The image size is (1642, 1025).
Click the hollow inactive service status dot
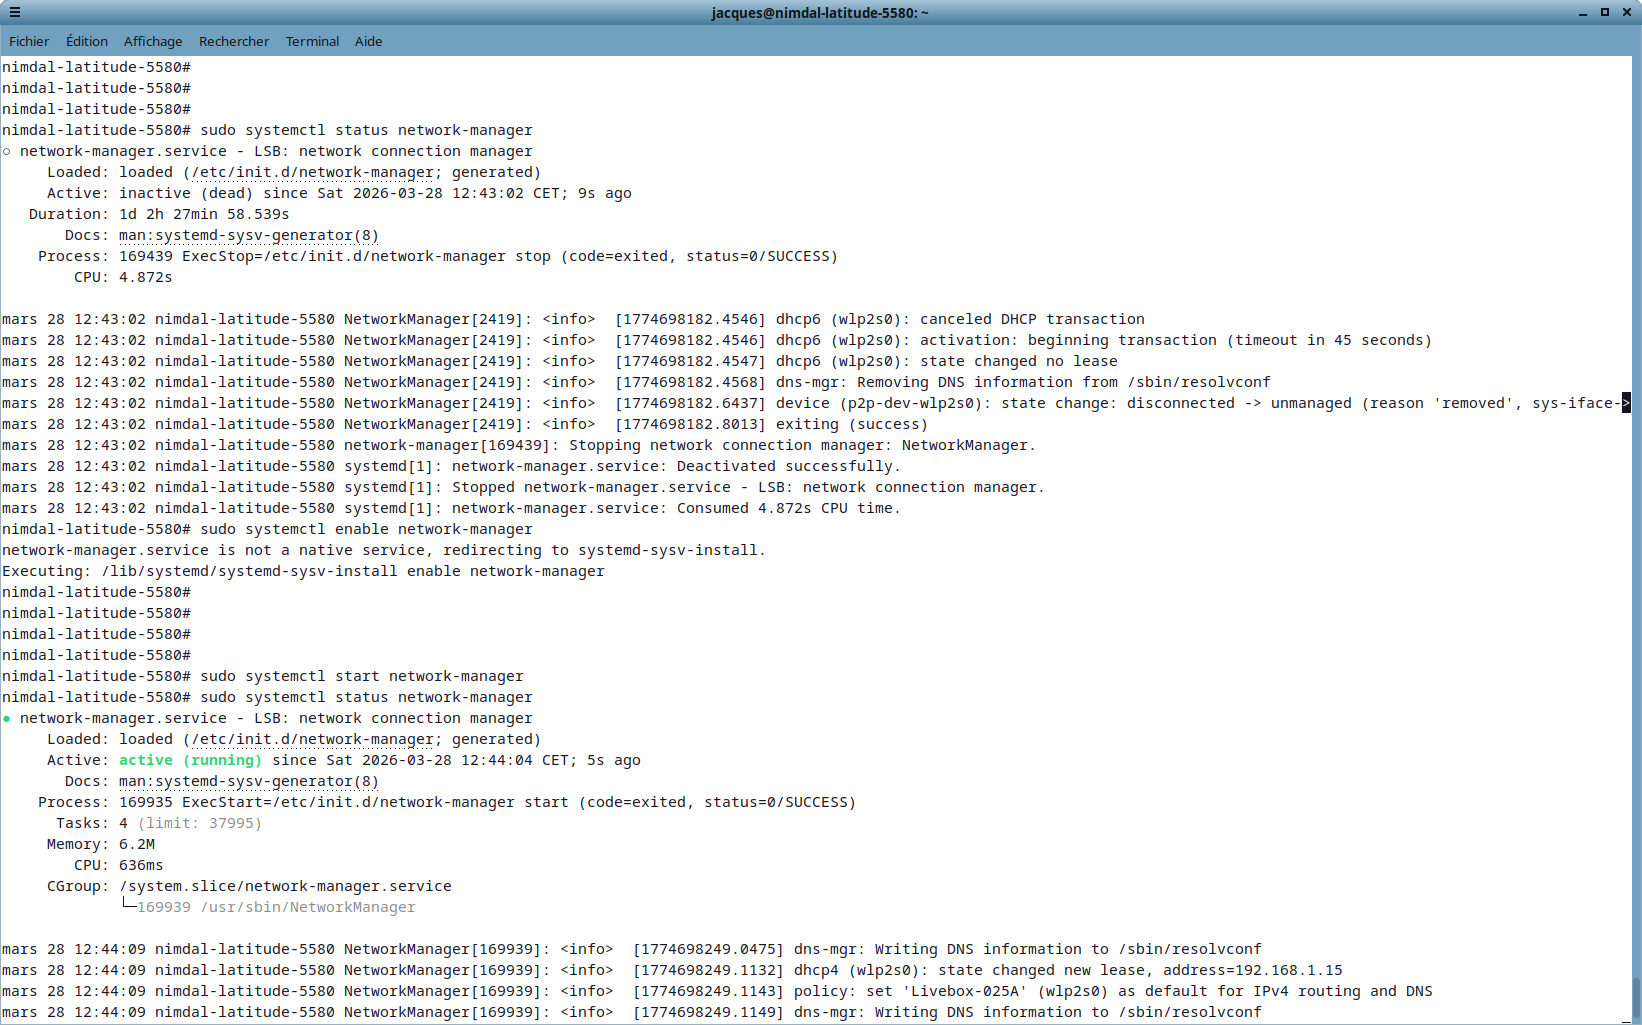(x=7, y=152)
